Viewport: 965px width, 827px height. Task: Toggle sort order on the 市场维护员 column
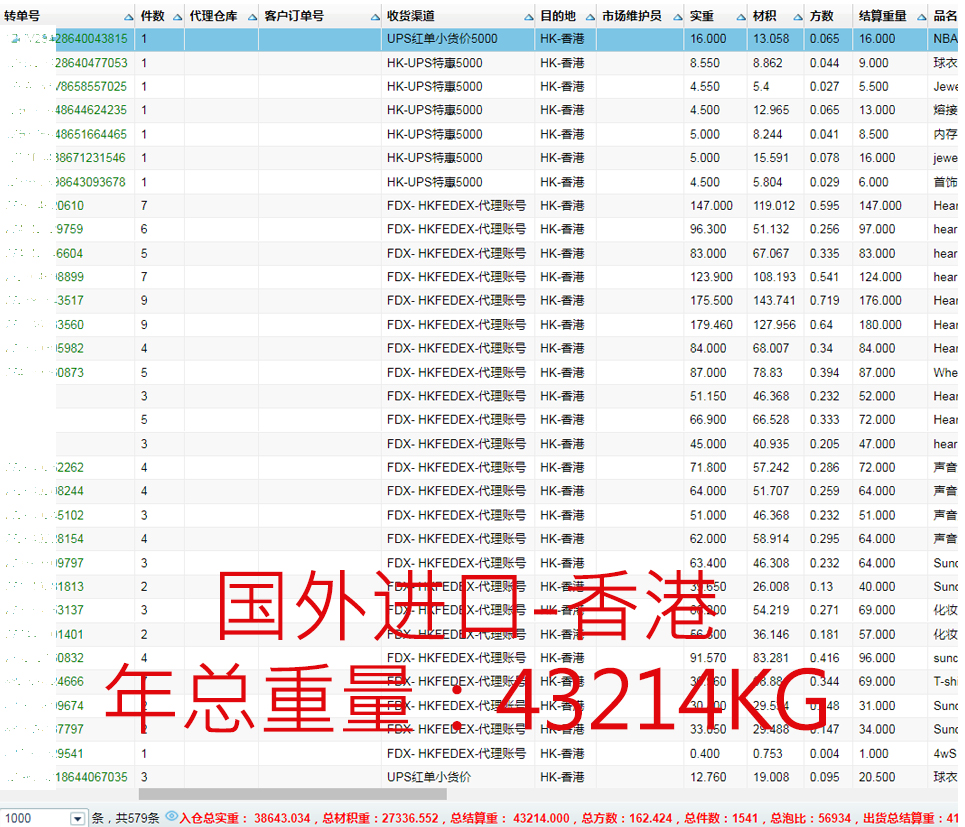point(676,15)
